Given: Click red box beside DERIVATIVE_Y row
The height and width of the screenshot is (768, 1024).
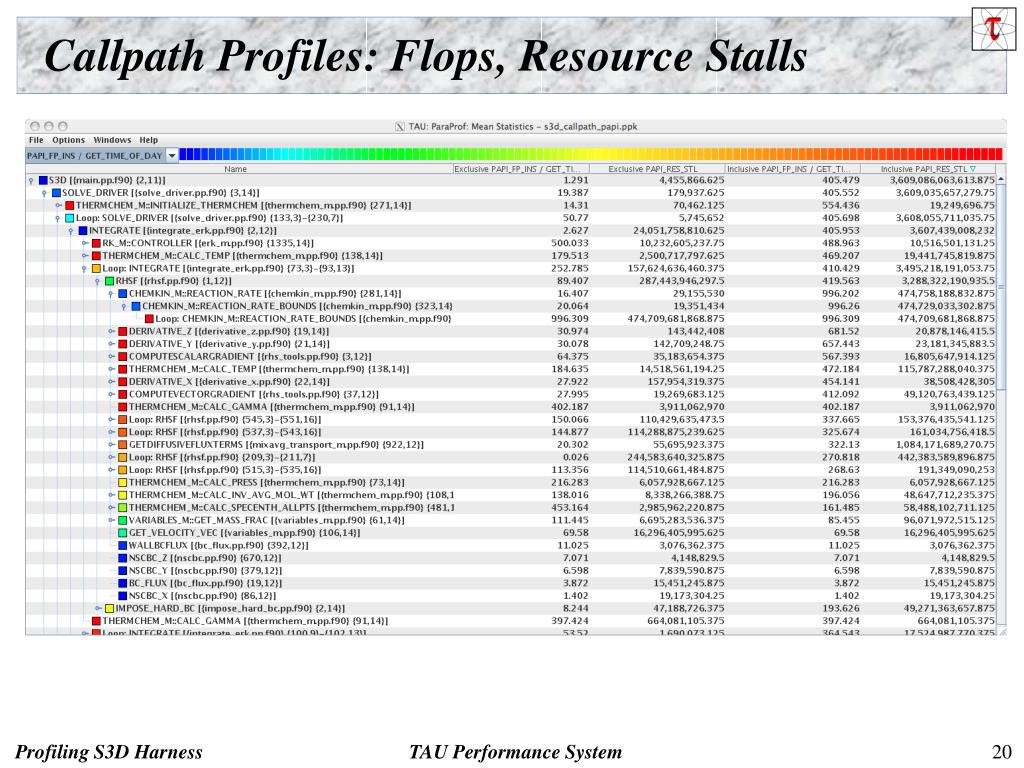Looking at the screenshot, I should tap(122, 344).
